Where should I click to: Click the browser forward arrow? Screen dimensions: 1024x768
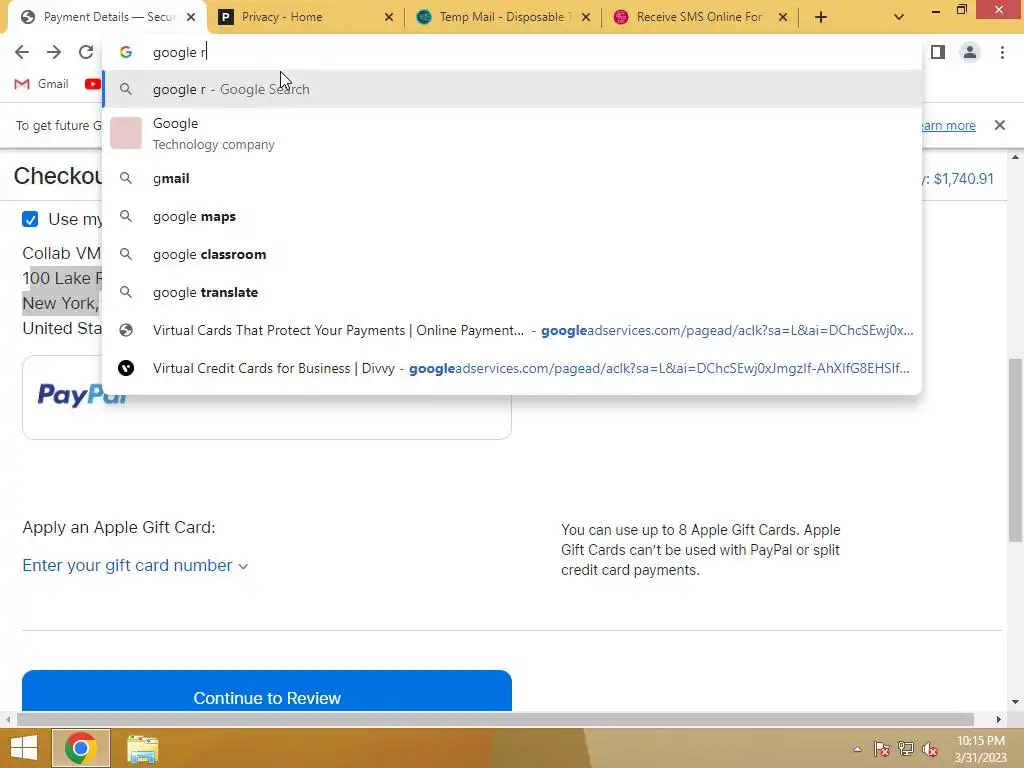54,52
